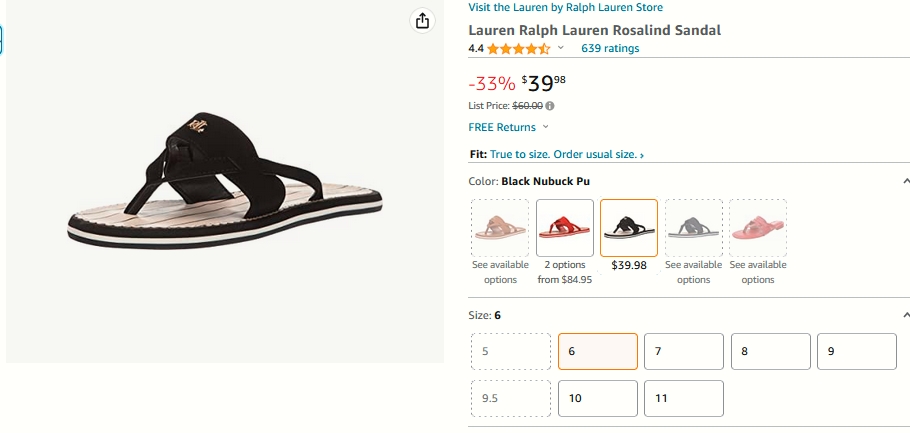Select size 8
The width and height of the screenshot is (910, 433).
(771, 351)
